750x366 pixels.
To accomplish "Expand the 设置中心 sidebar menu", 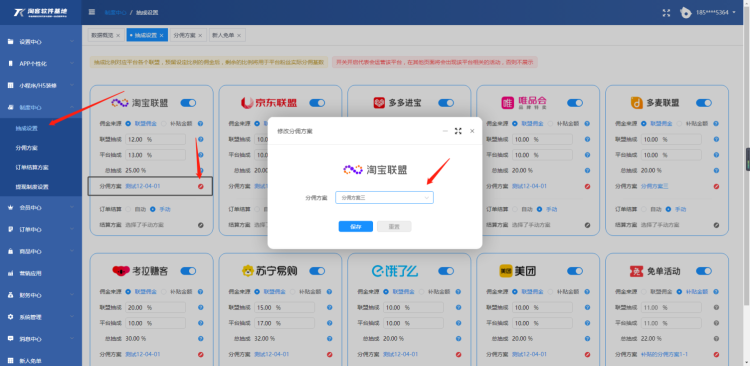I will pos(41,42).
